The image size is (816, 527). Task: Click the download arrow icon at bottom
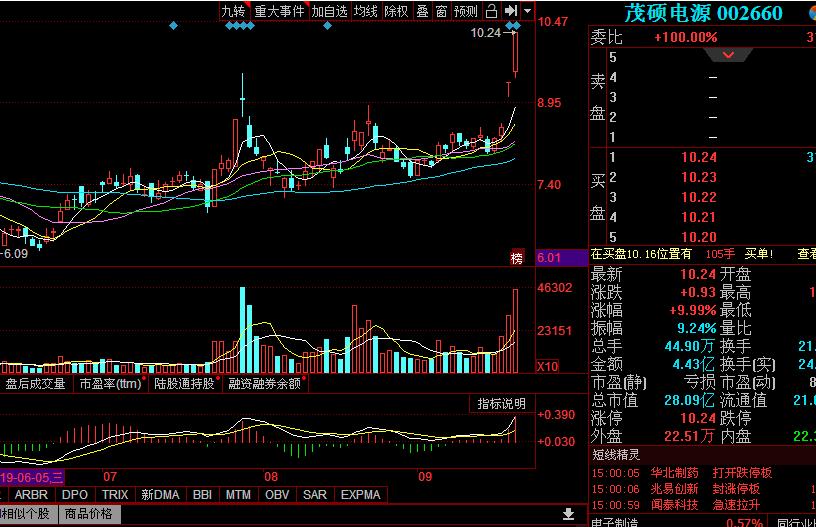(568, 514)
